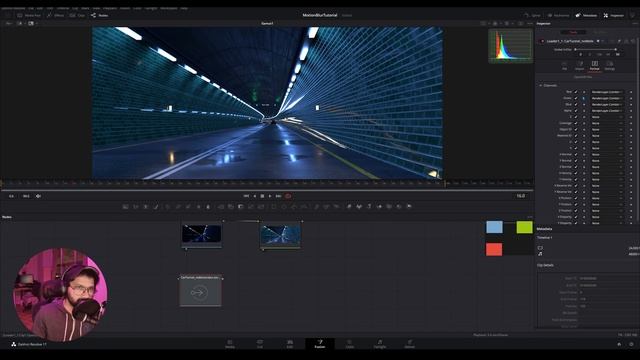Viewport: 640px width, 360px height.
Task: Toggle the Material ID channel checkbox
Action: point(576,136)
